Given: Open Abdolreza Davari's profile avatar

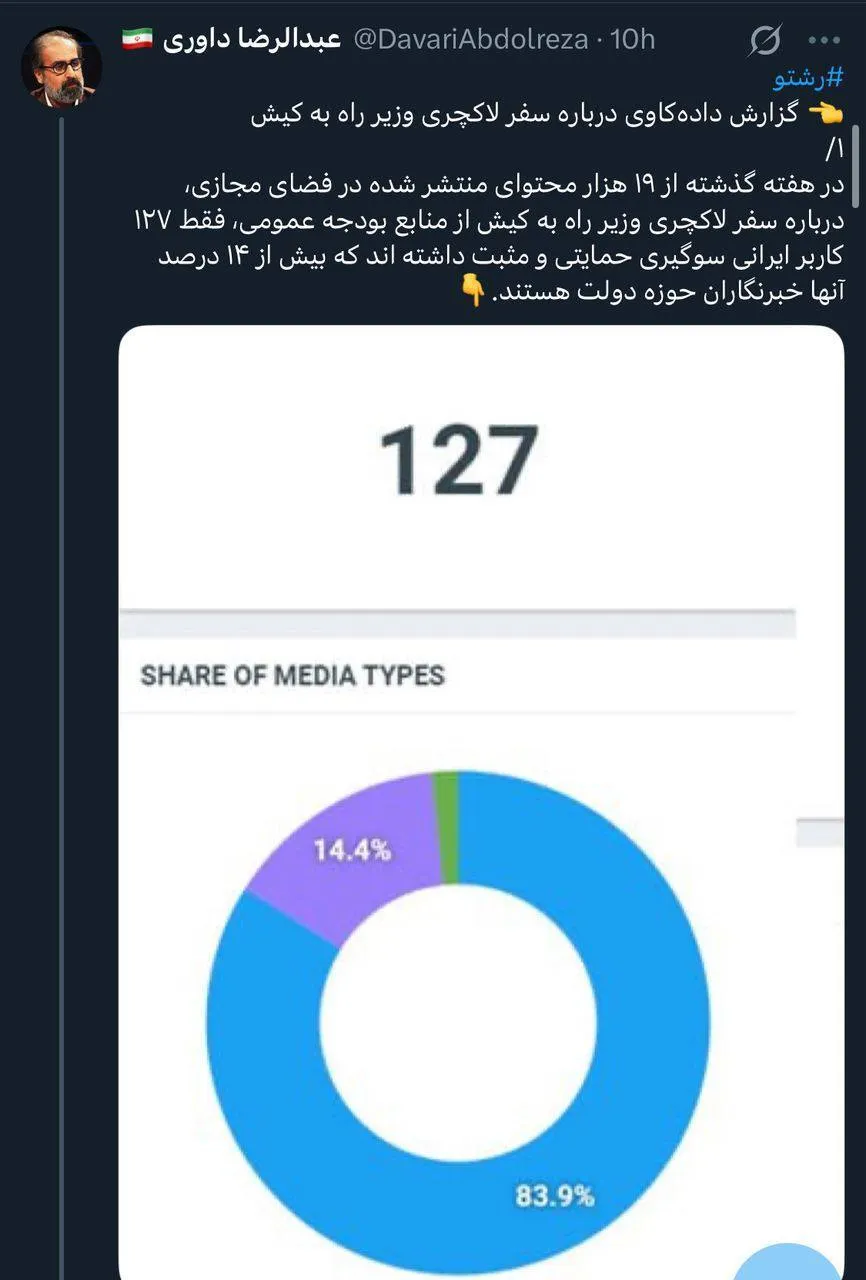Looking at the screenshot, I should click(61, 67).
